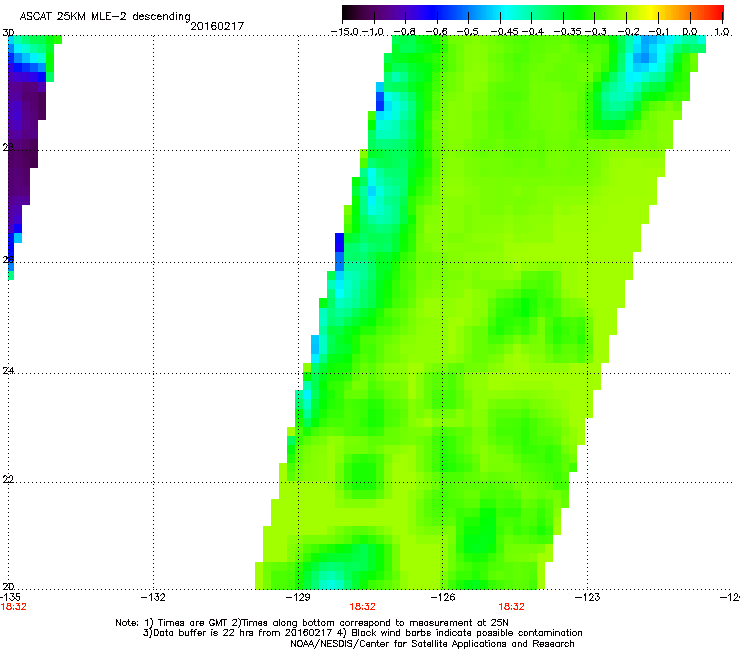Click the red 18:32 time between -129 and -126
Screen dimensions: 740x650
point(362,607)
